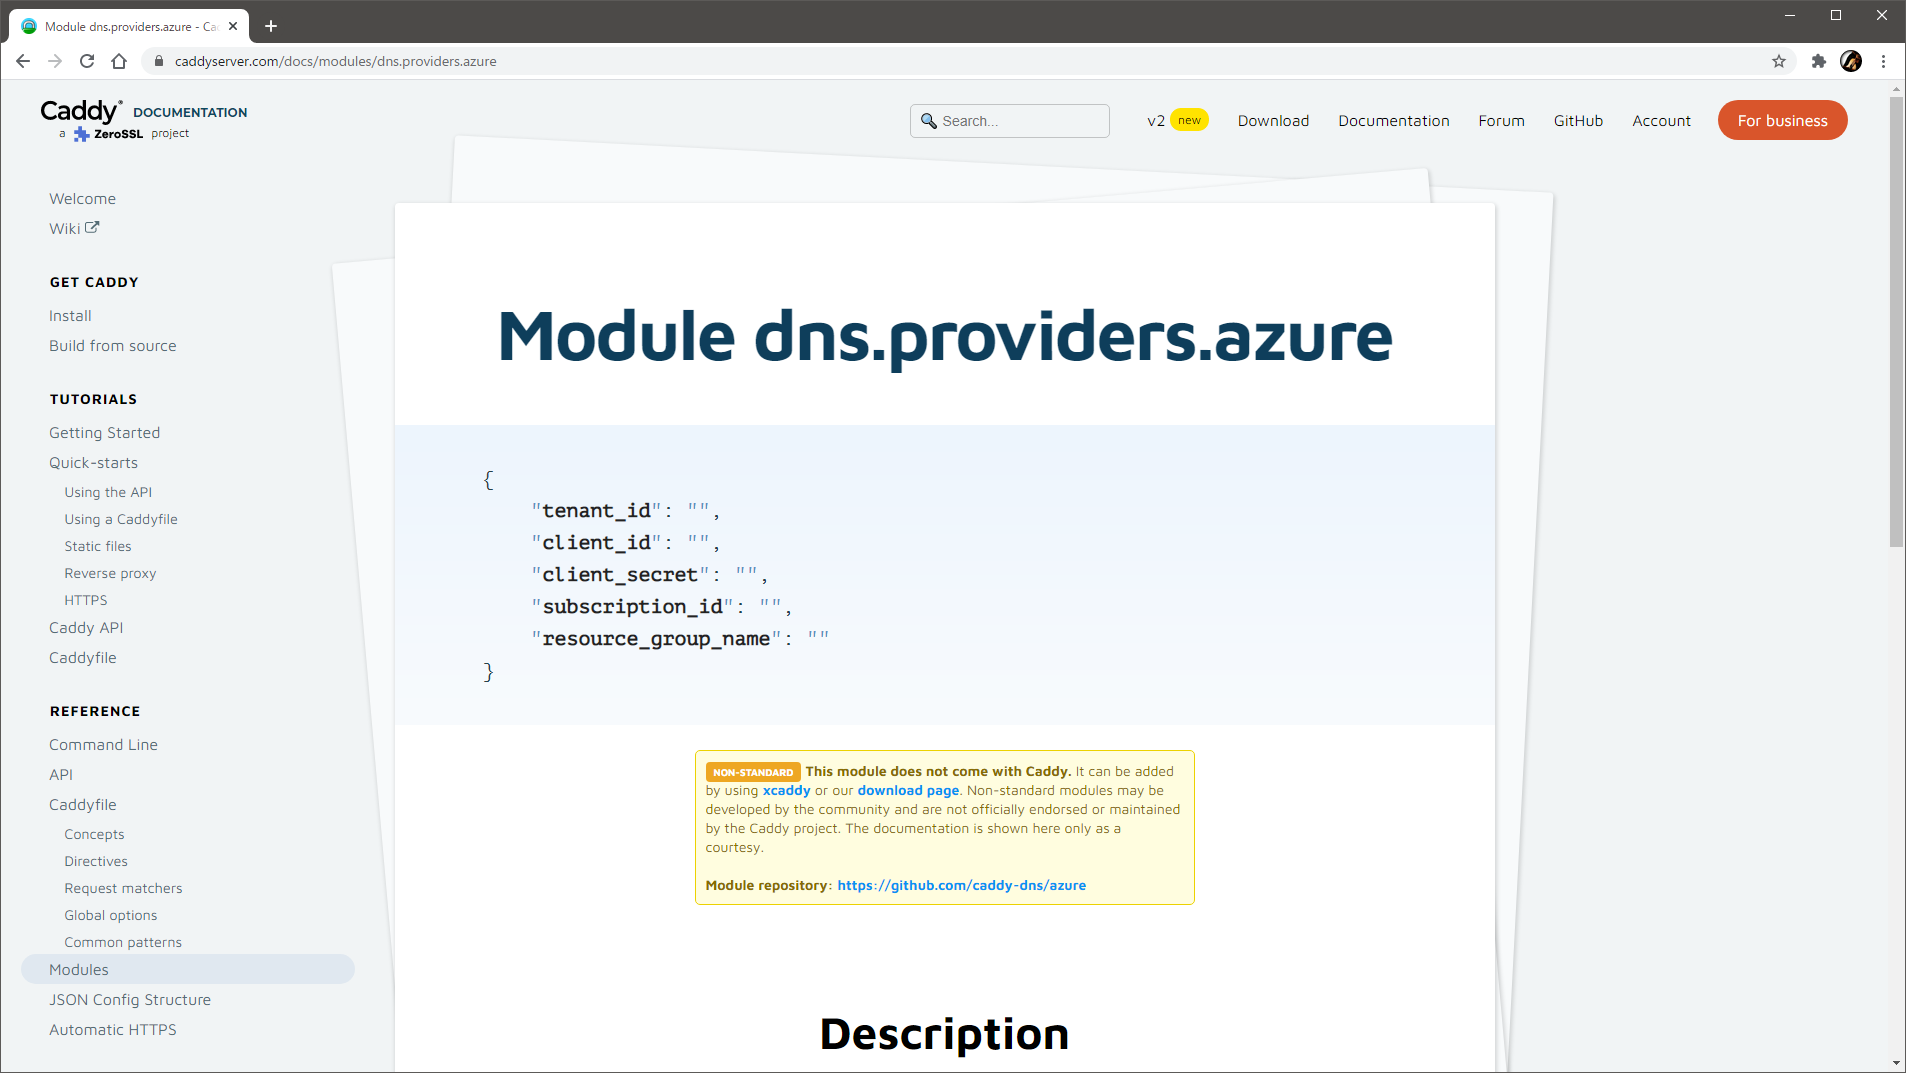Open the browser profile avatar menu
This screenshot has height=1073, width=1906.
1851,61
